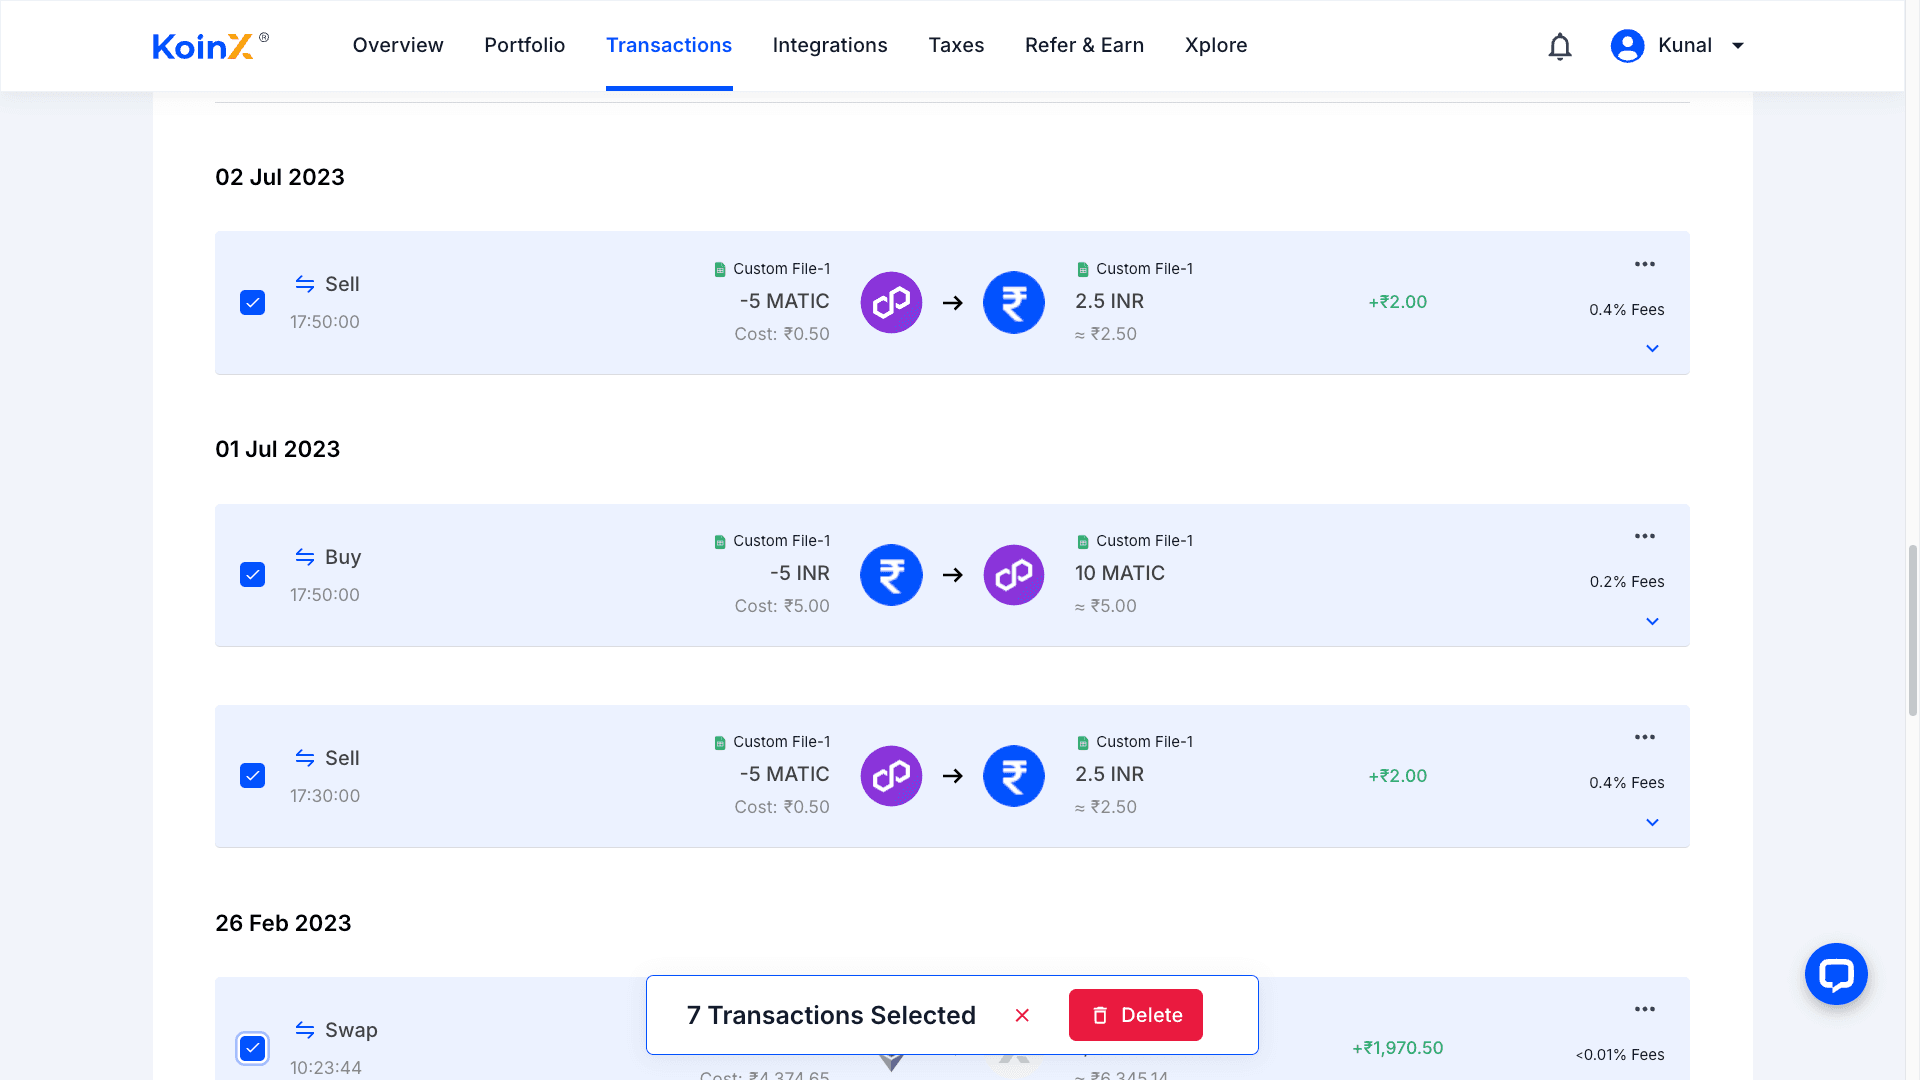The width and height of the screenshot is (1920, 1080).
Task: Expand the 01 Jul 2023 buy transaction details
Action: (x=1652, y=620)
